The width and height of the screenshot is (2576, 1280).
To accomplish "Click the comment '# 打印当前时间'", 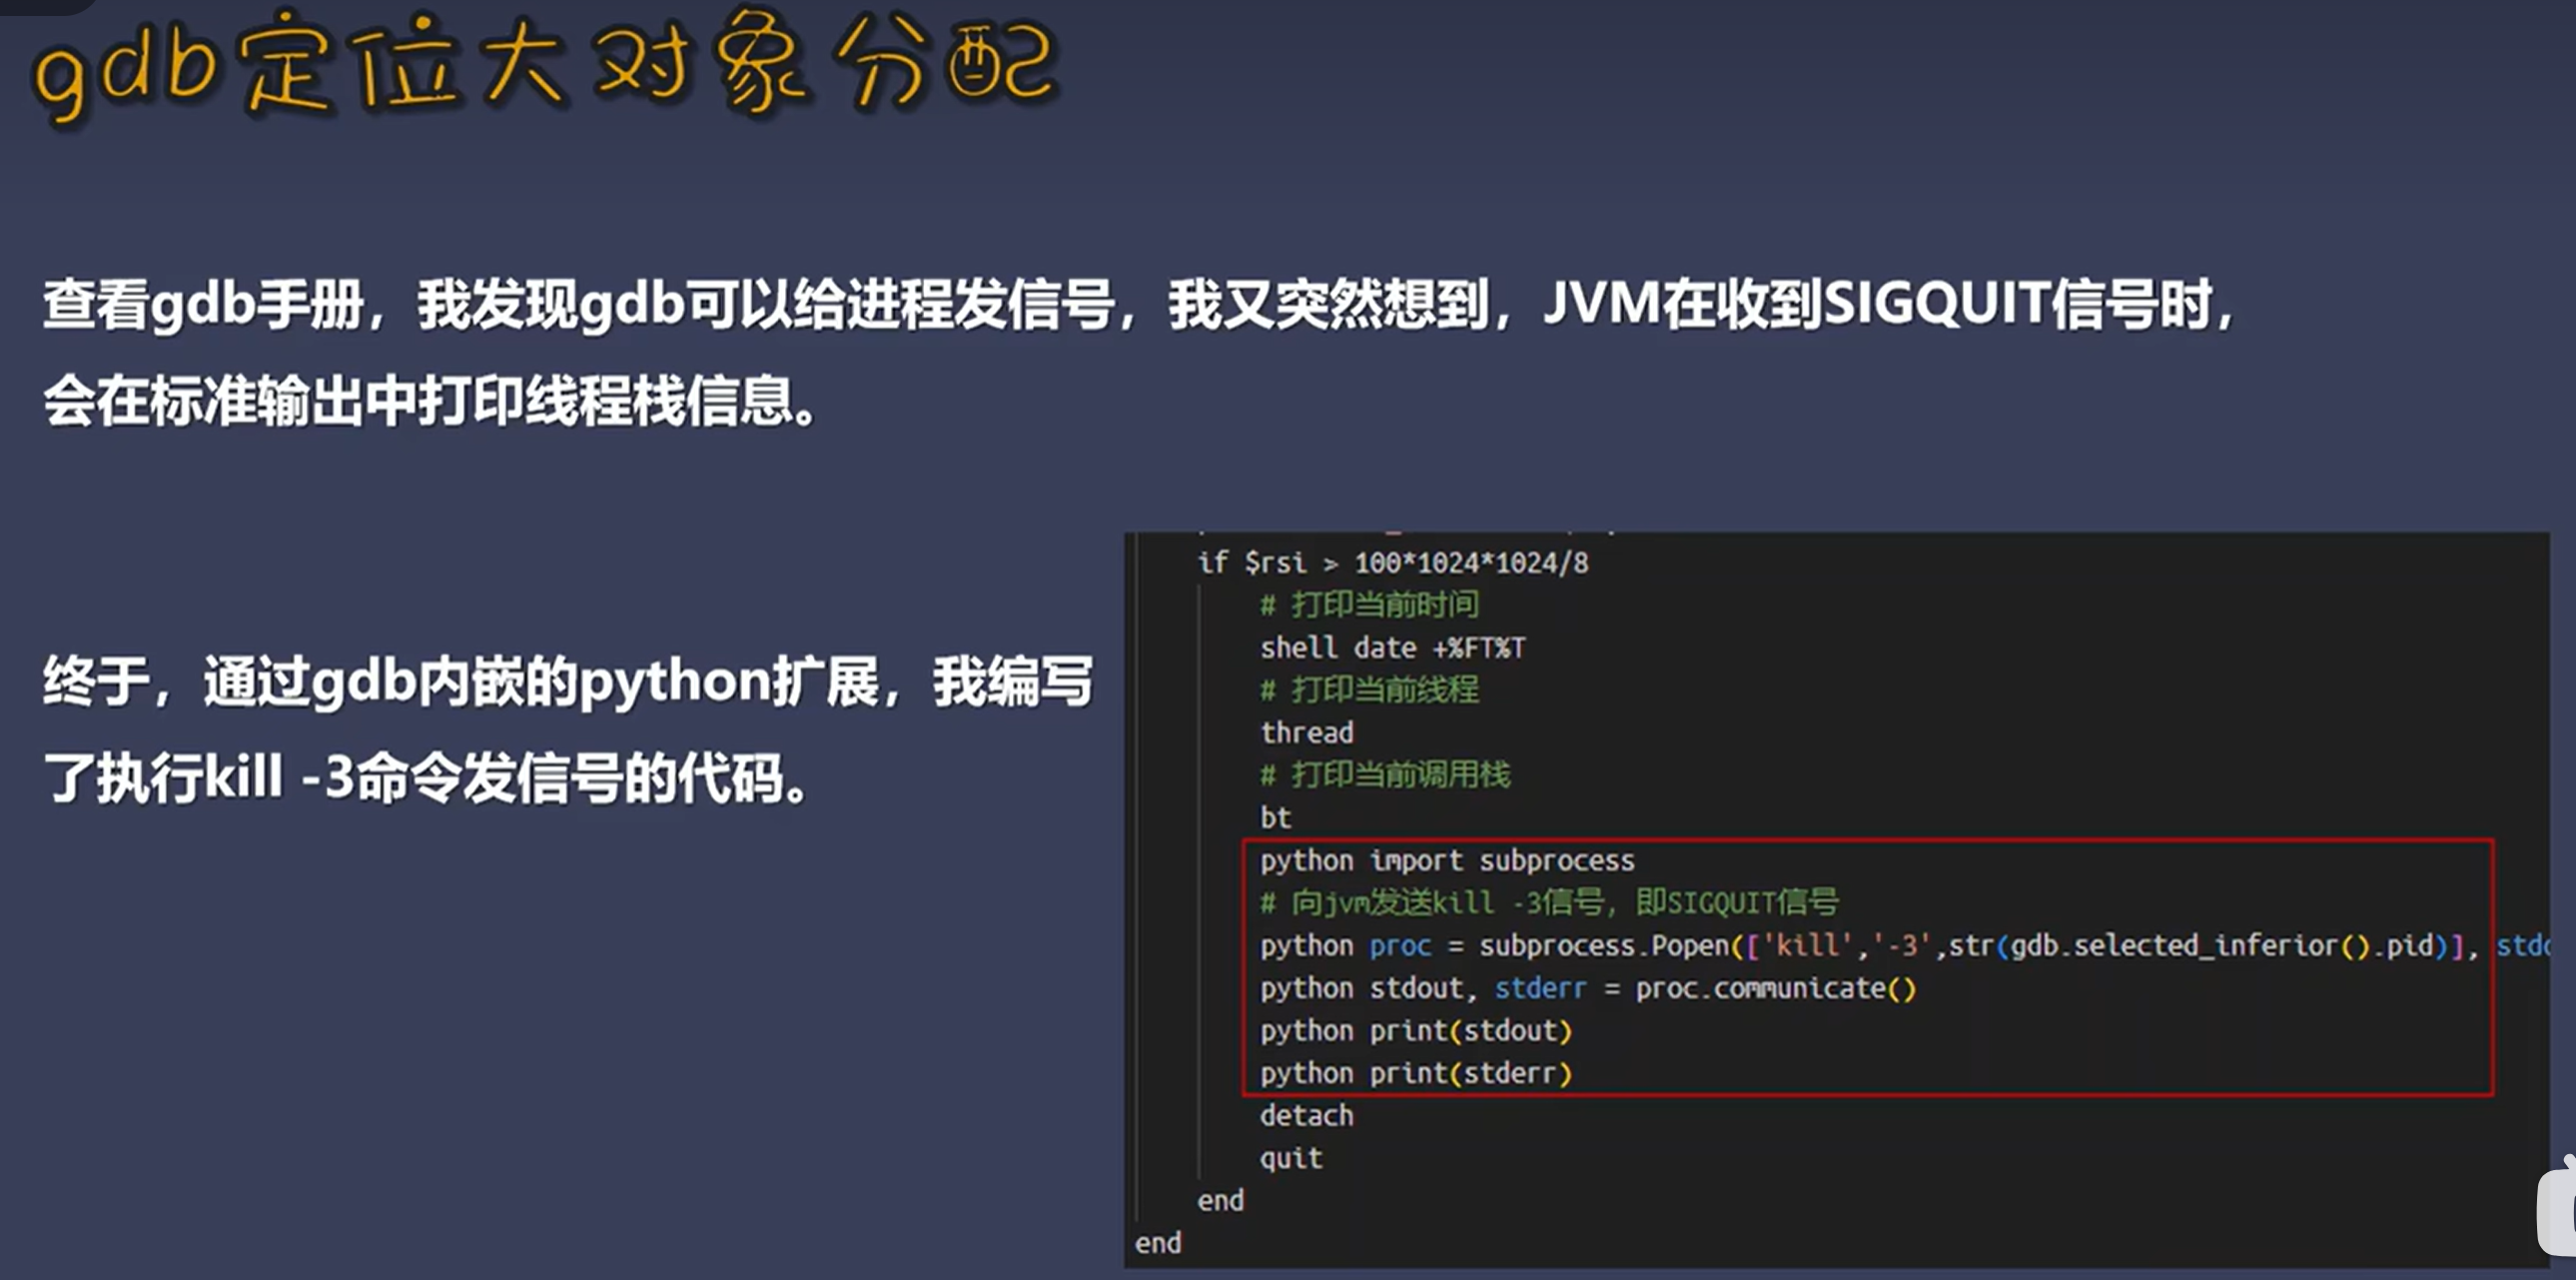I will click(x=1368, y=605).
